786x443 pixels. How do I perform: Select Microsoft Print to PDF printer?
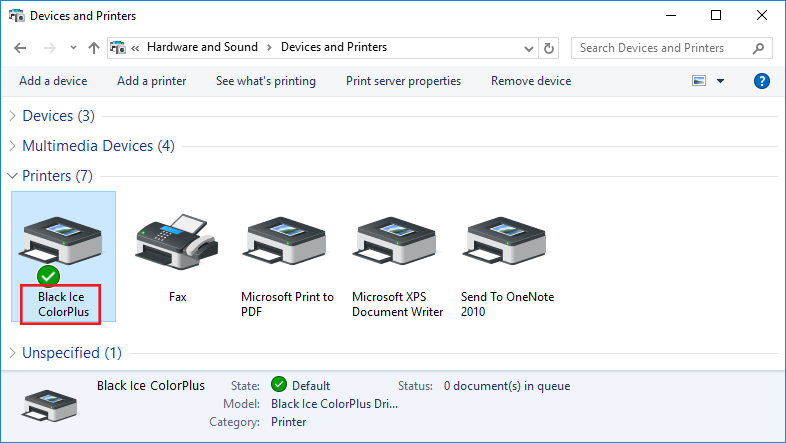click(x=287, y=241)
